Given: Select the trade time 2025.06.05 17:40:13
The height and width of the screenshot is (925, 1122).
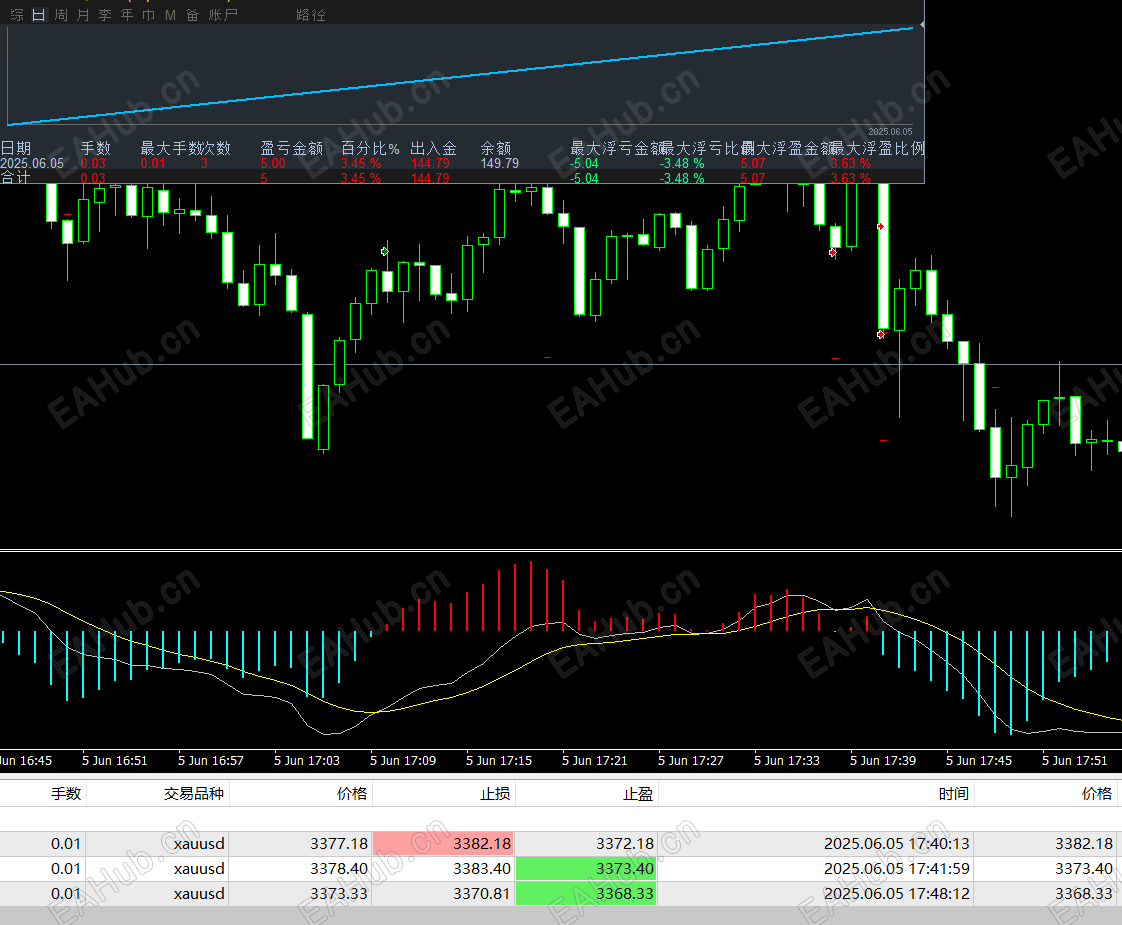Looking at the screenshot, I should point(897,843).
